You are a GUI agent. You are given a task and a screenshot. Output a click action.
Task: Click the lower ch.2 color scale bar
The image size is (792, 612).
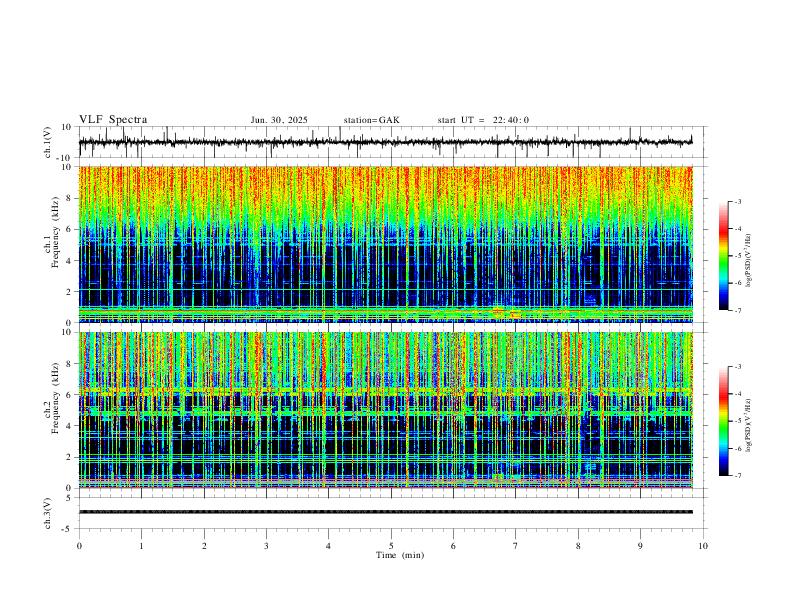click(724, 421)
